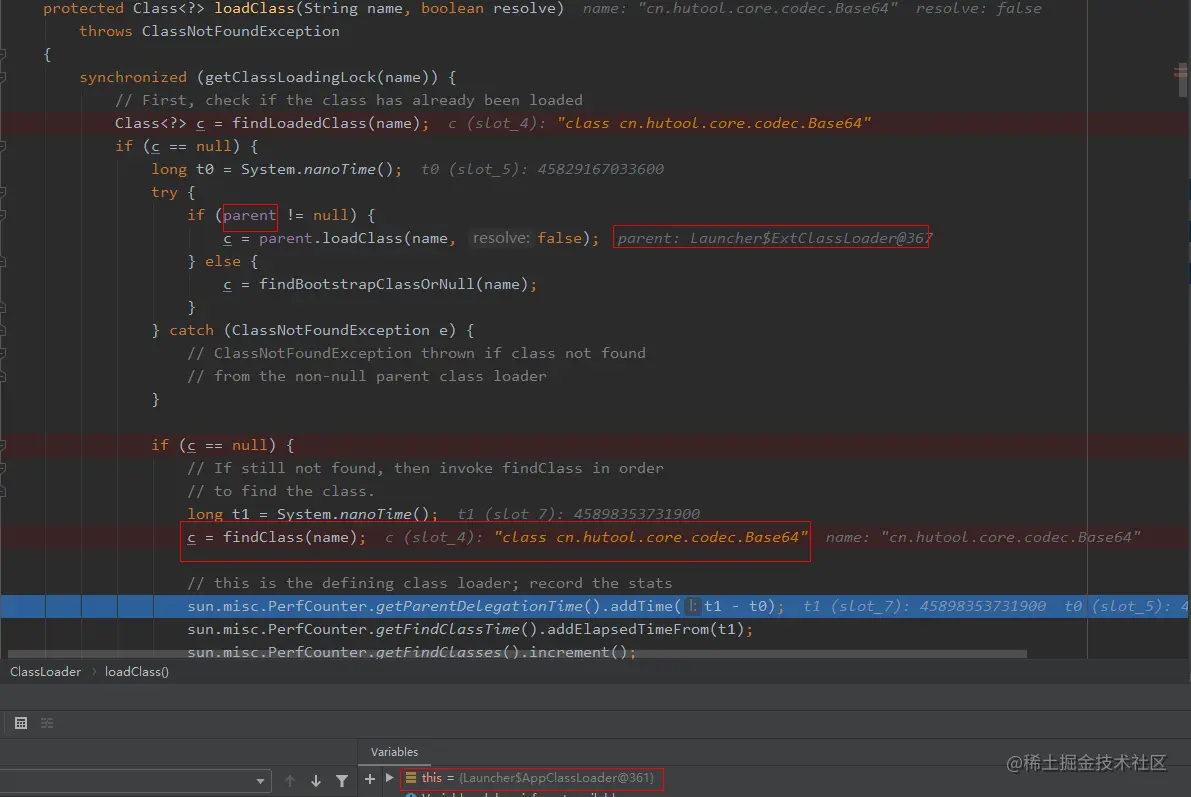Switch to the Variables tab
The height and width of the screenshot is (797, 1191).
pyautogui.click(x=394, y=752)
